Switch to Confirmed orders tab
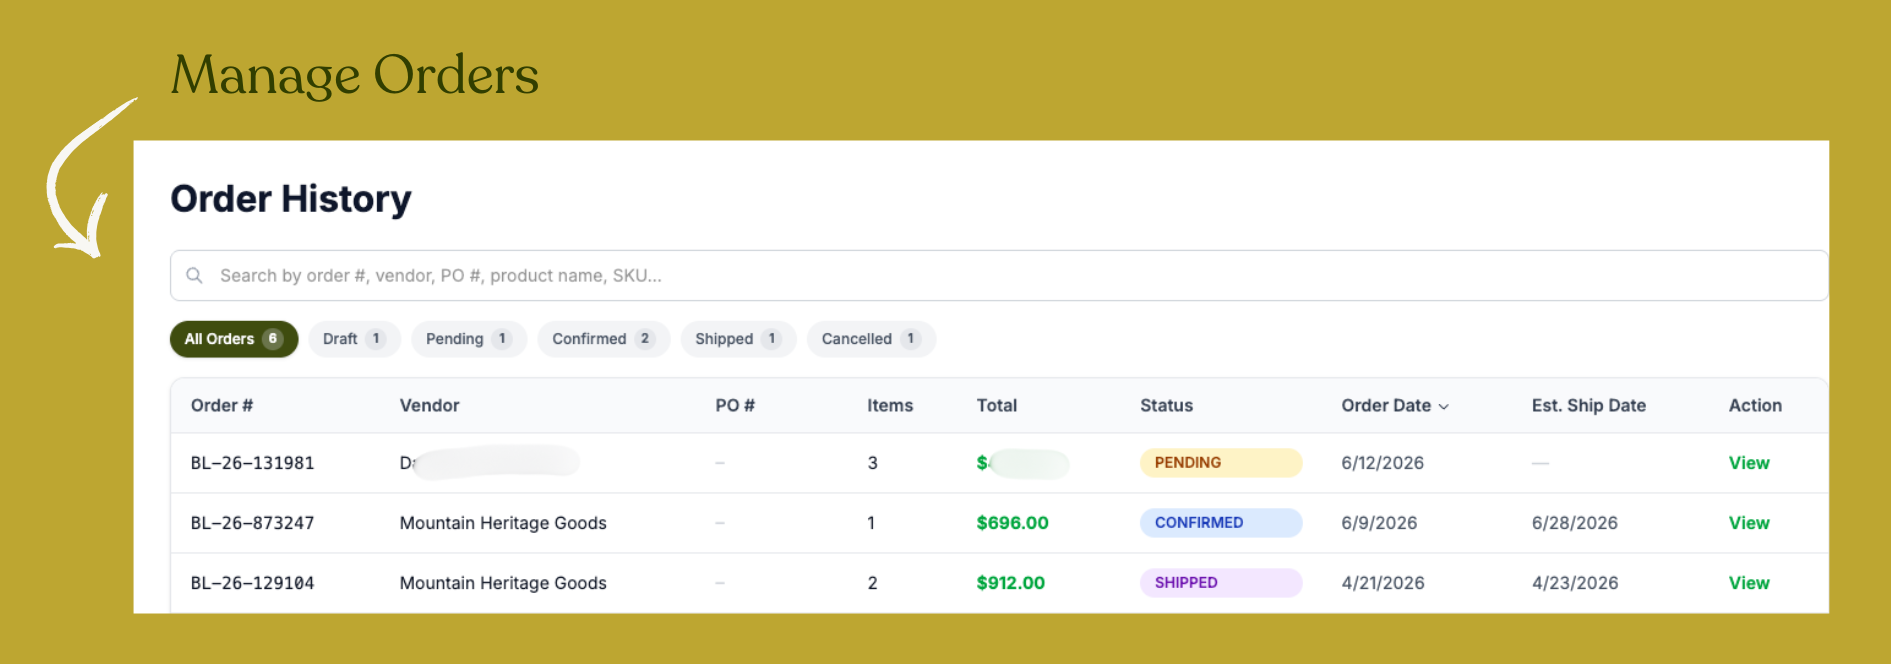The width and height of the screenshot is (1891, 664). [603, 339]
